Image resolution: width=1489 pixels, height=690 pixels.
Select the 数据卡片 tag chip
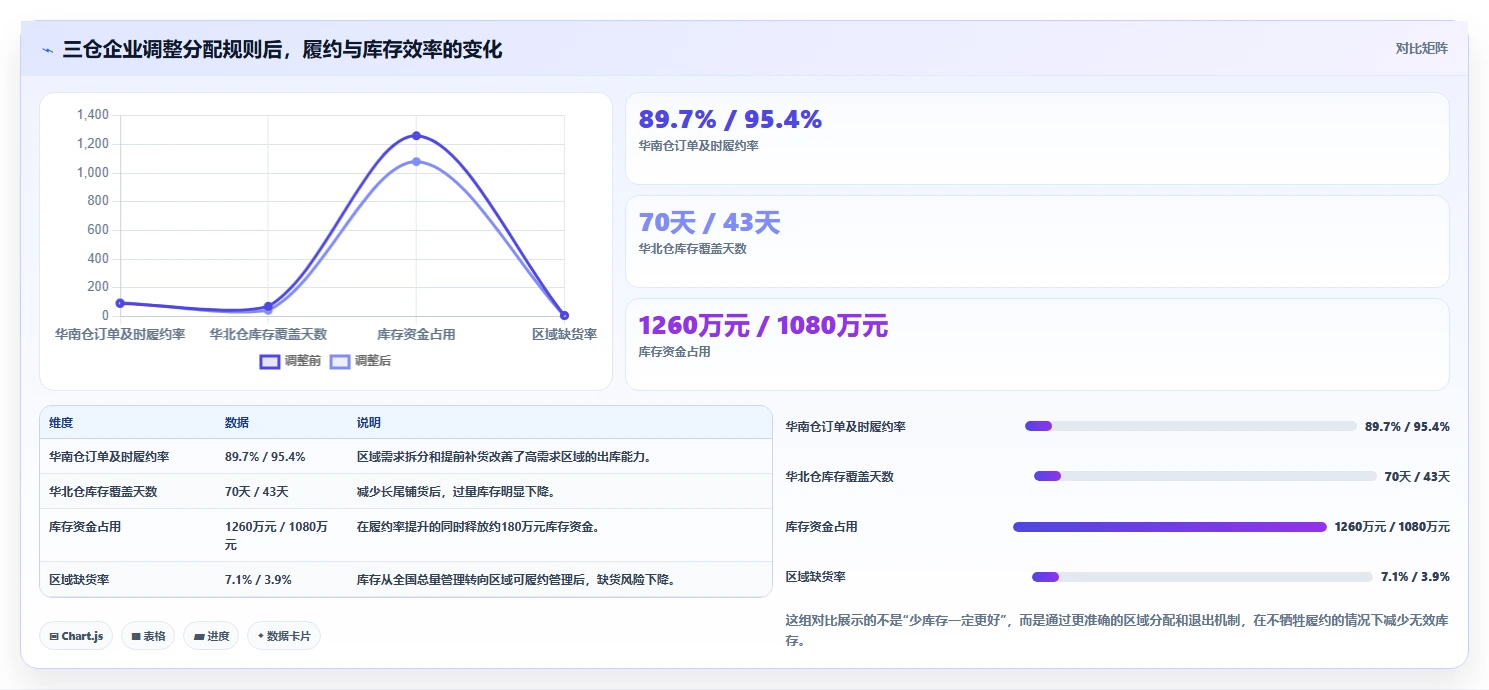[284, 636]
